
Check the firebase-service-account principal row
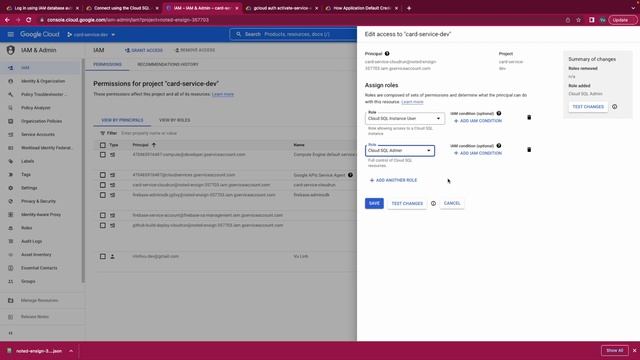pos(102,215)
